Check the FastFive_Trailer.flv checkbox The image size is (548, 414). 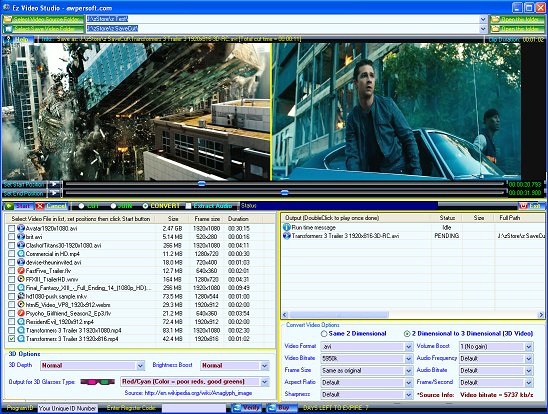tap(12, 271)
